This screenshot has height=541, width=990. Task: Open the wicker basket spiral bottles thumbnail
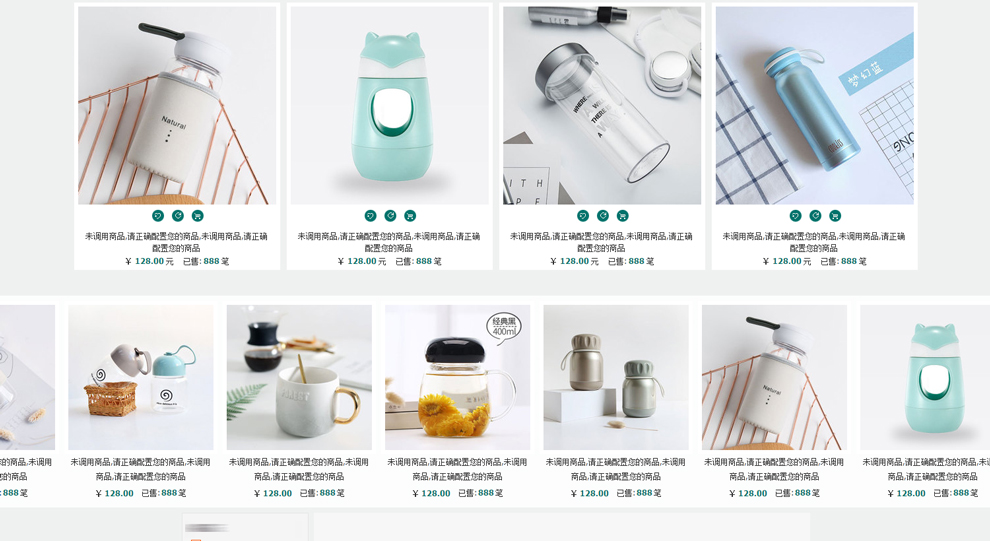141,378
